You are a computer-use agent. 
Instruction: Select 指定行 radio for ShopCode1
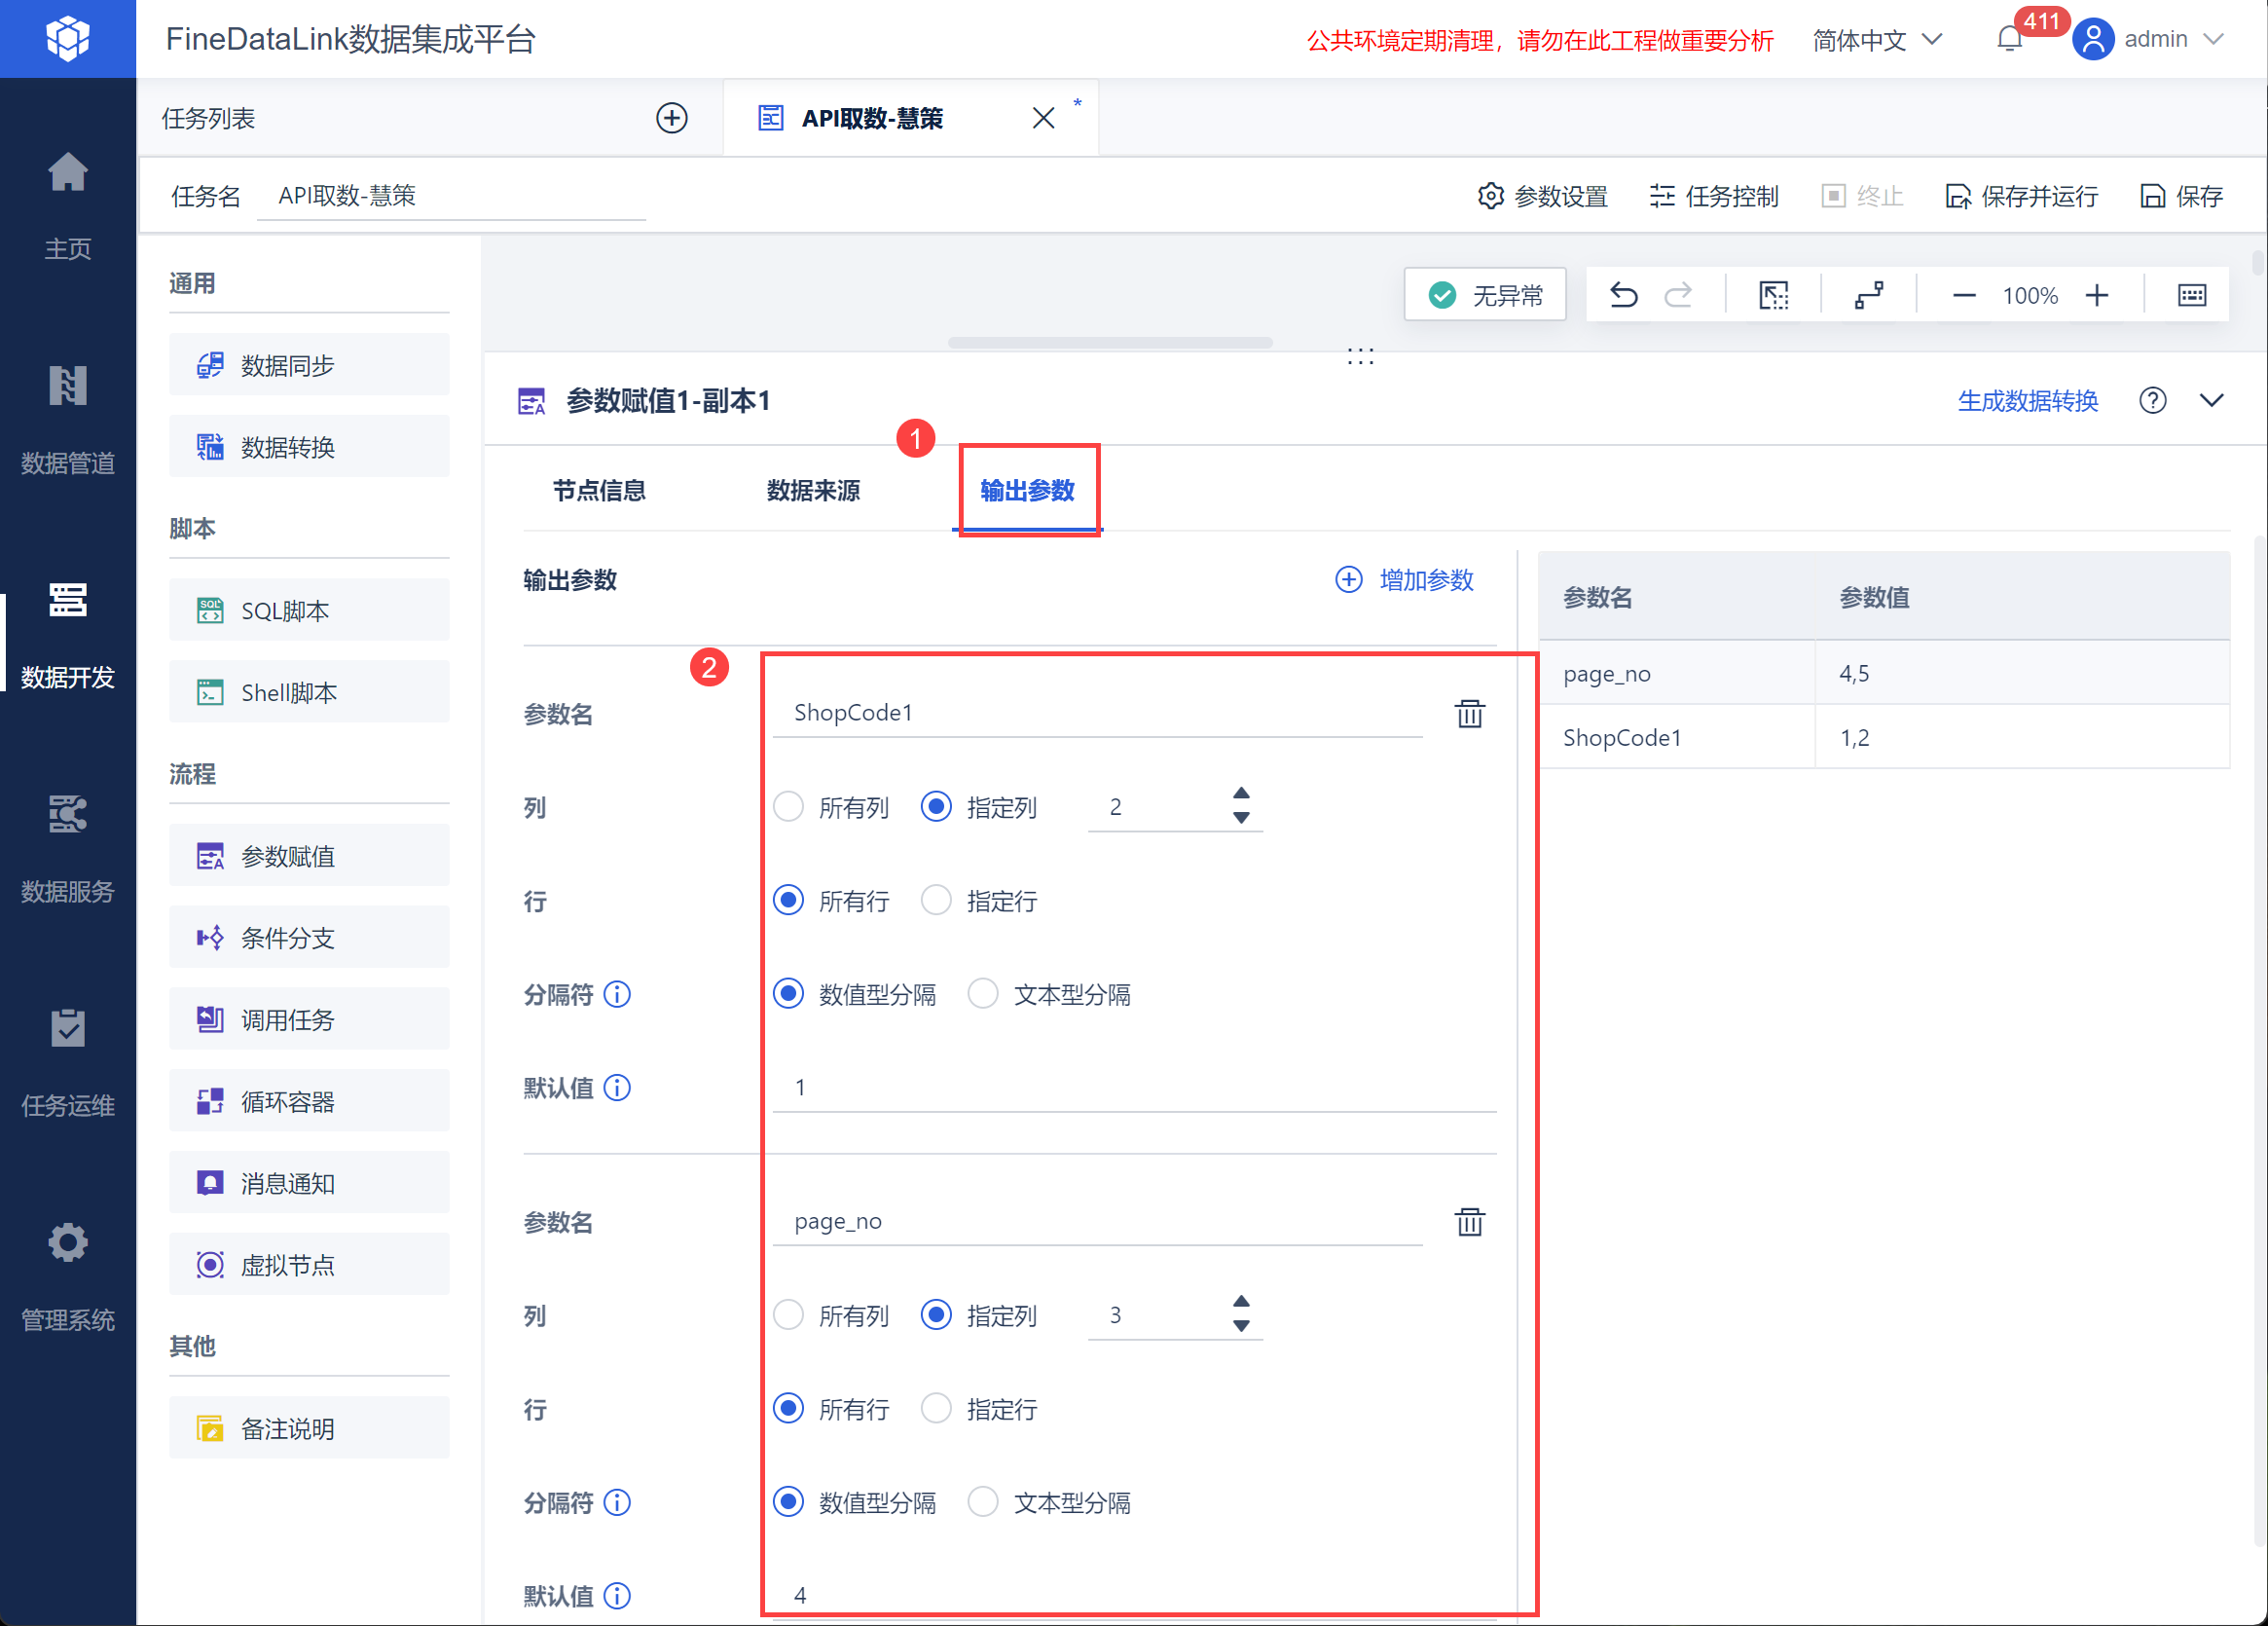pos(936,900)
